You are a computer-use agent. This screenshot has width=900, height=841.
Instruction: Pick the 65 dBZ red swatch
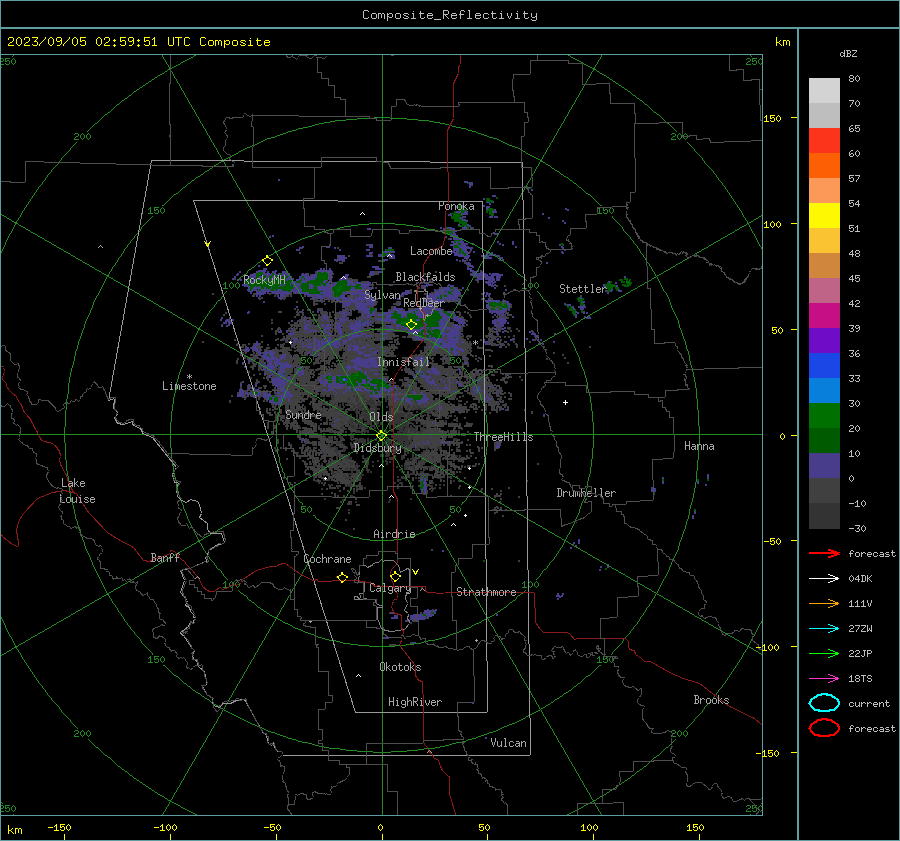point(824,141)
